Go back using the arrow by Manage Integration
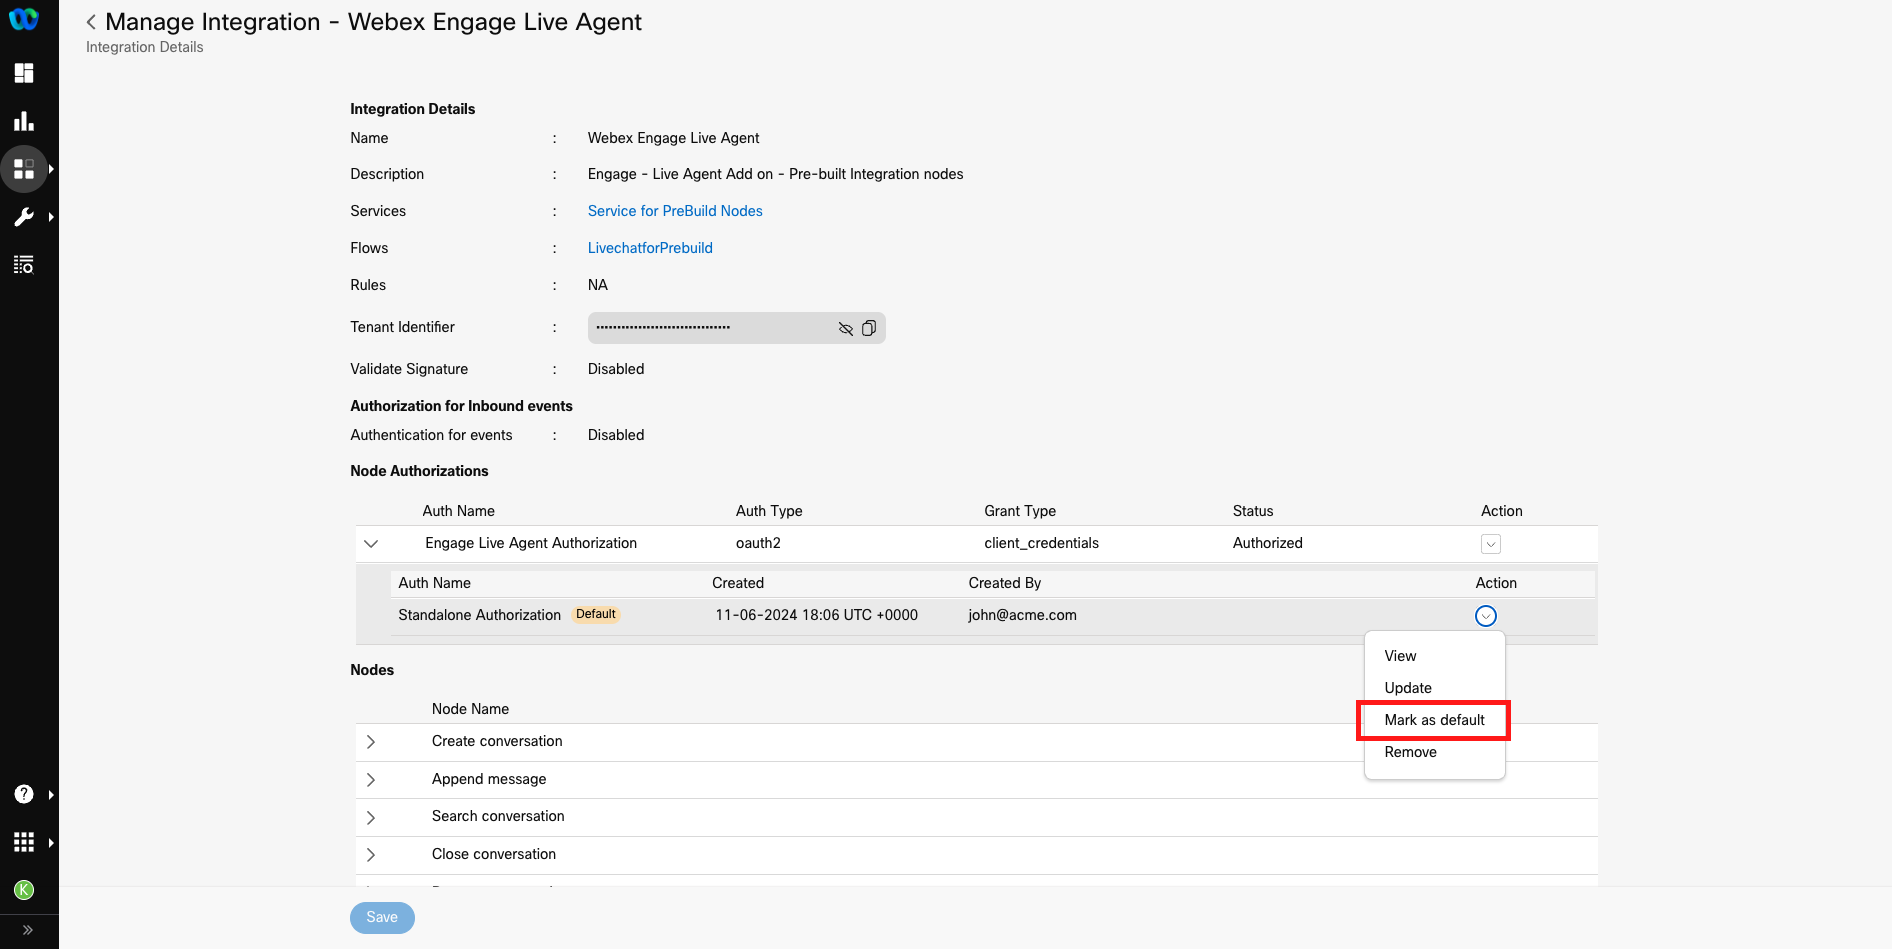This screenshot has height=949, width=1892. pyautogui.click(x=91, y=22)
